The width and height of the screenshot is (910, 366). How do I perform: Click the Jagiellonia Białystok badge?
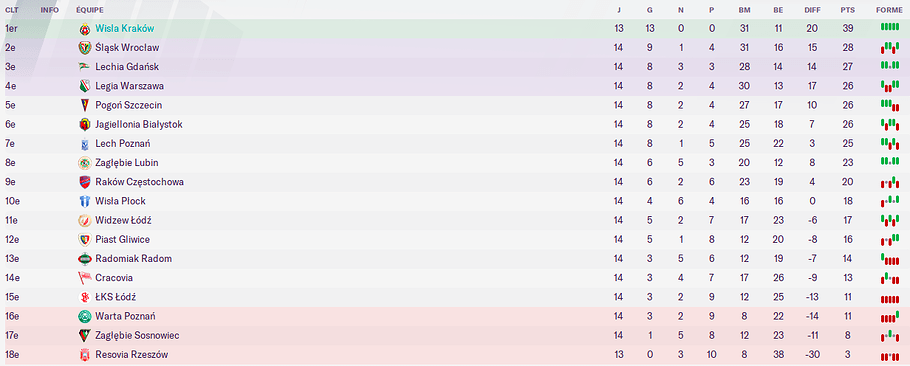pyautogui.click(x=85, y=124)
